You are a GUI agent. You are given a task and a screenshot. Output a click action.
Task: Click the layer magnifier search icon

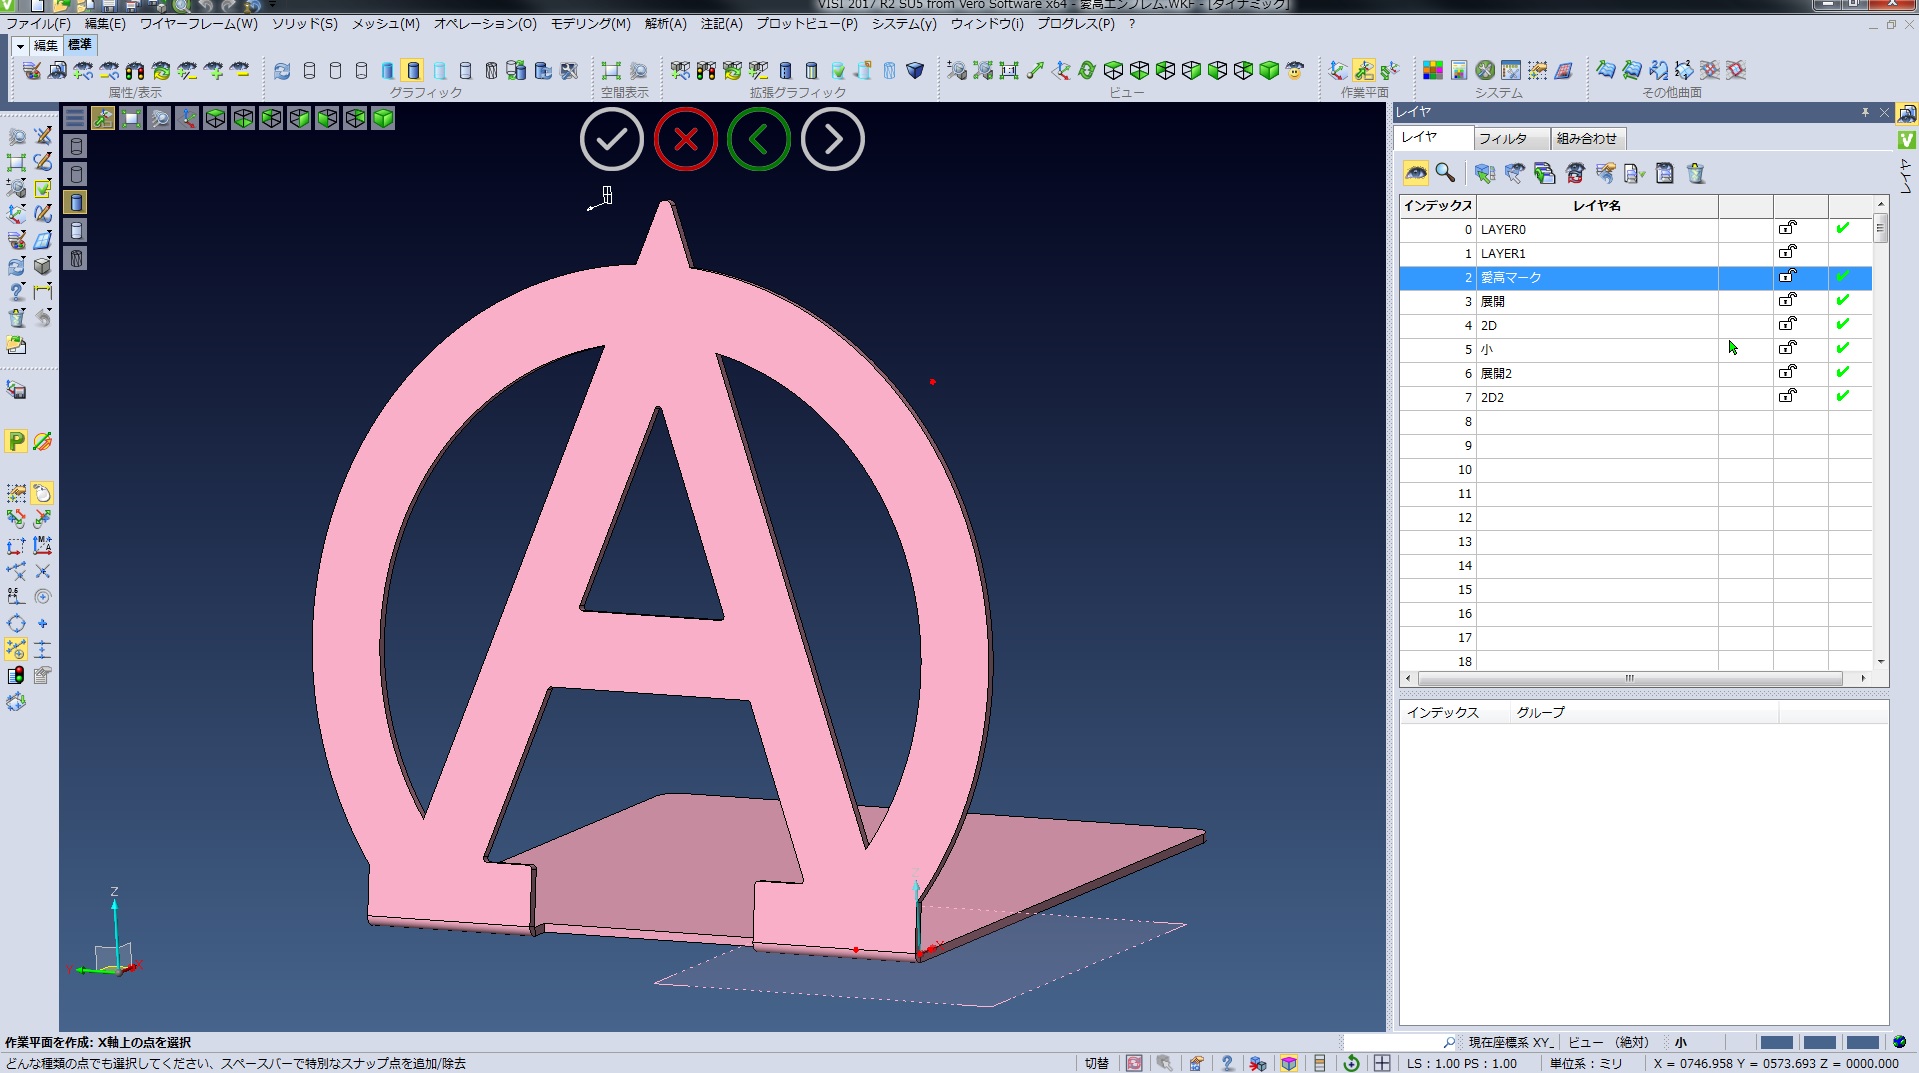tap(1445, 173)
